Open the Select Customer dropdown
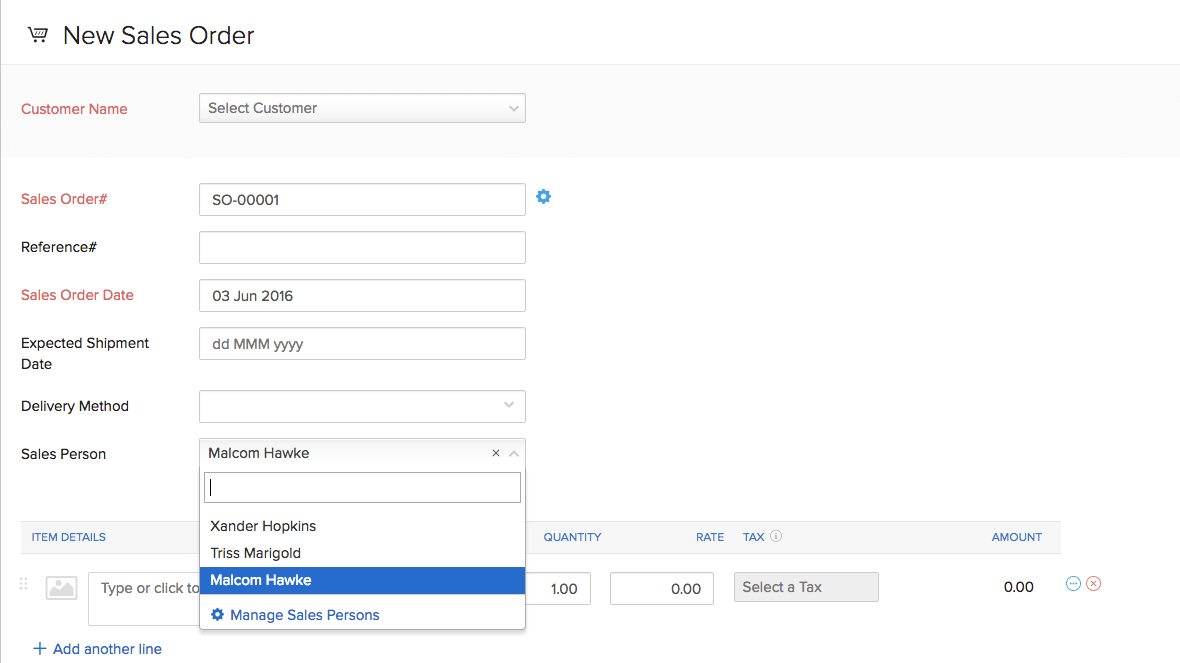This screenshot has height=663, width=1180. point(362,108)
